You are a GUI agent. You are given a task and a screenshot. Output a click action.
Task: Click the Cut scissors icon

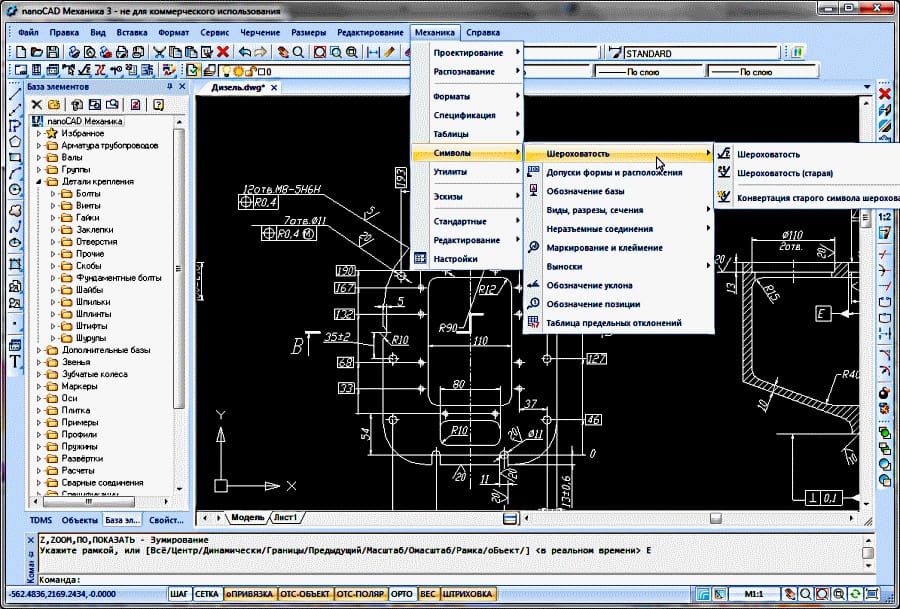click(159, 52)
